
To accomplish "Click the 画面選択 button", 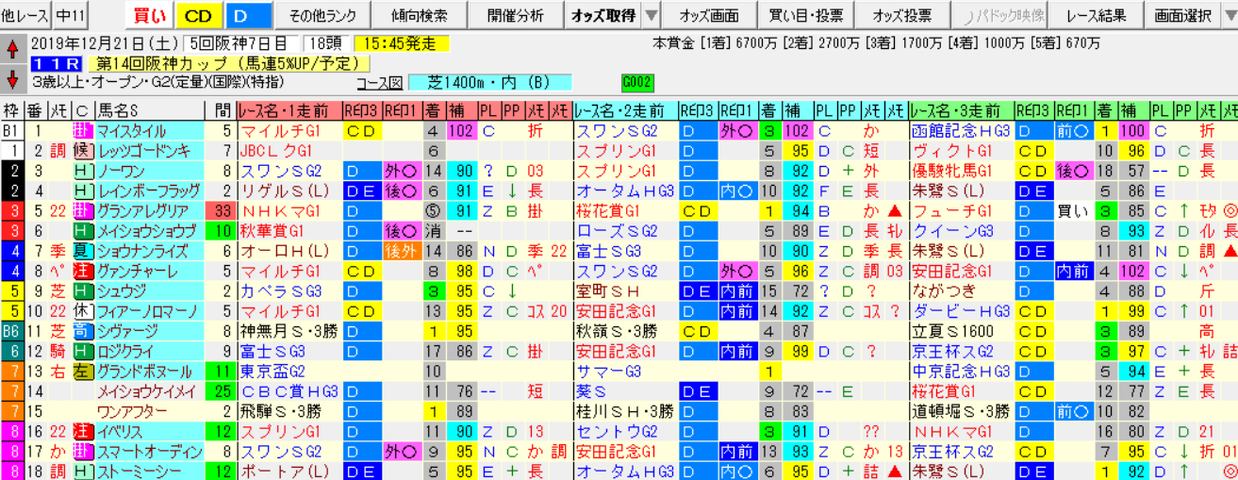I will pyautogui.click(x=1182, y=16).
